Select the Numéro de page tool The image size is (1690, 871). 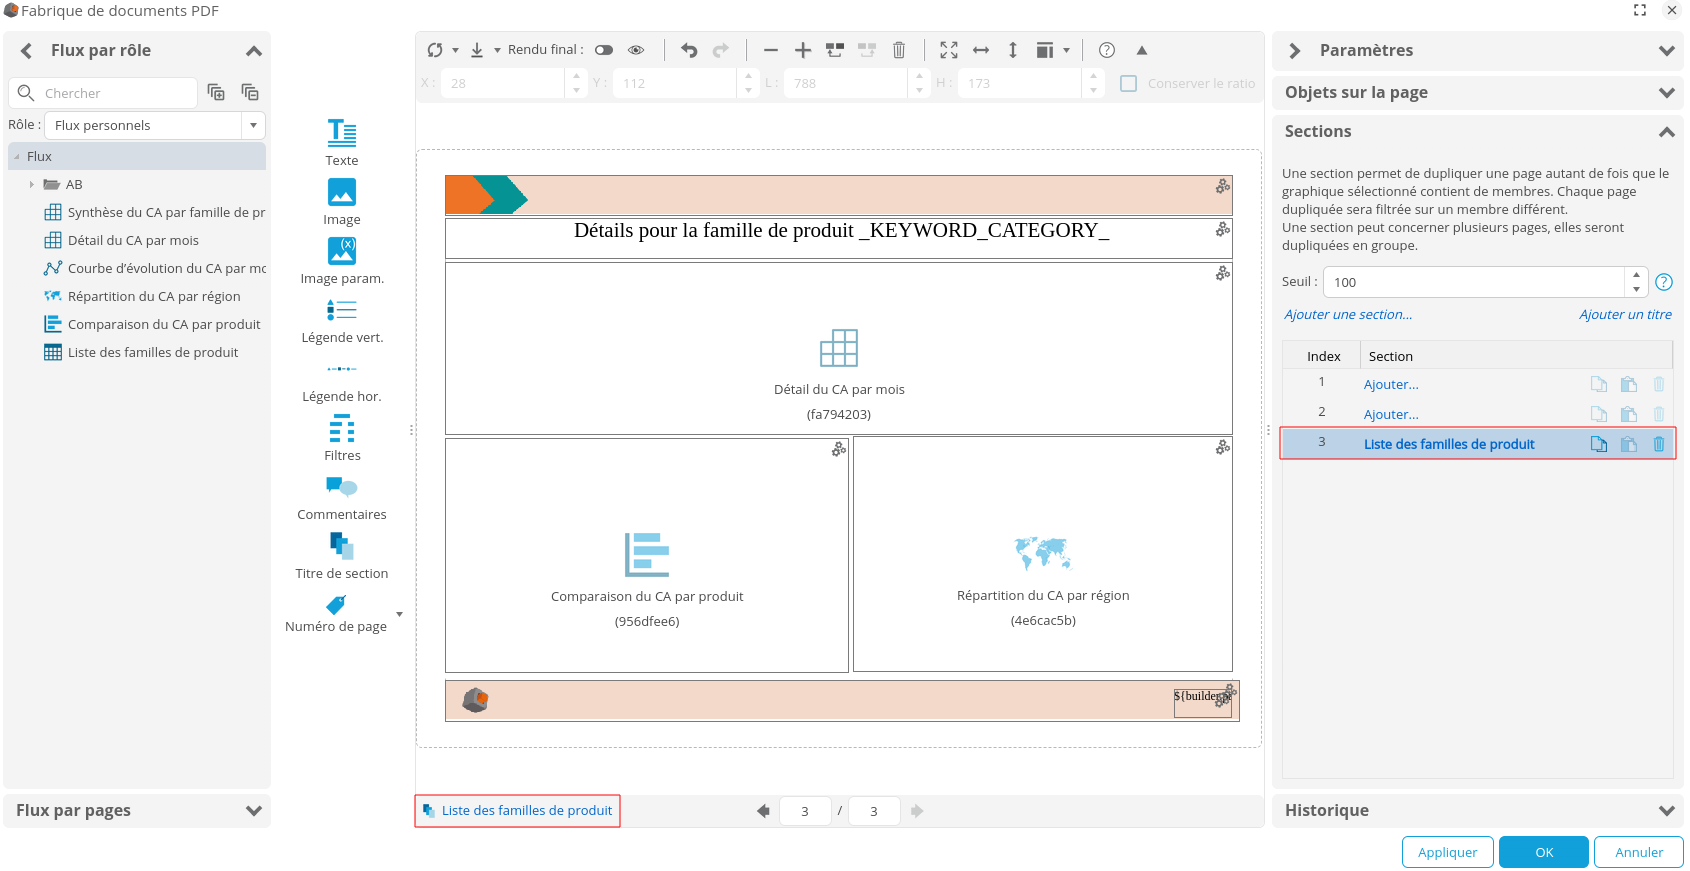pyautogui.click(x=336, y=613)
